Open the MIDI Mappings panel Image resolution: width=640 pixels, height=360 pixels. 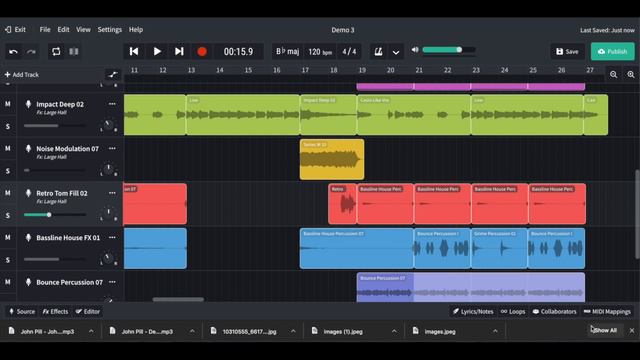coord(607,311)
